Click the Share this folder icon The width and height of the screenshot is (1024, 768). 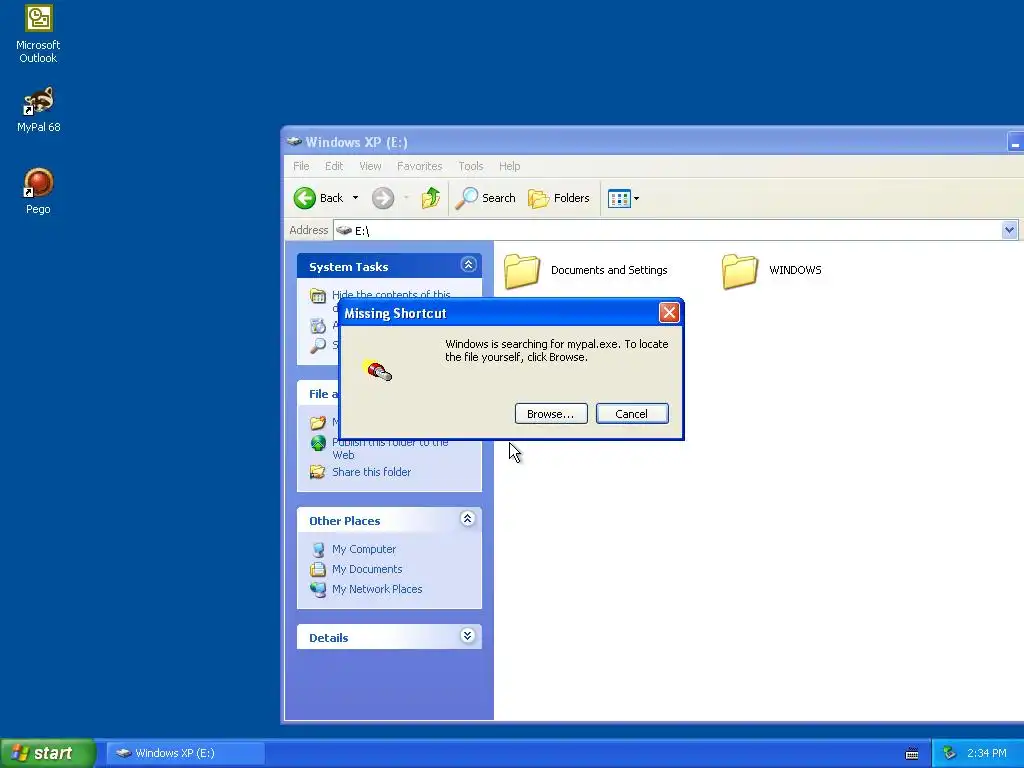click(317, 472)
